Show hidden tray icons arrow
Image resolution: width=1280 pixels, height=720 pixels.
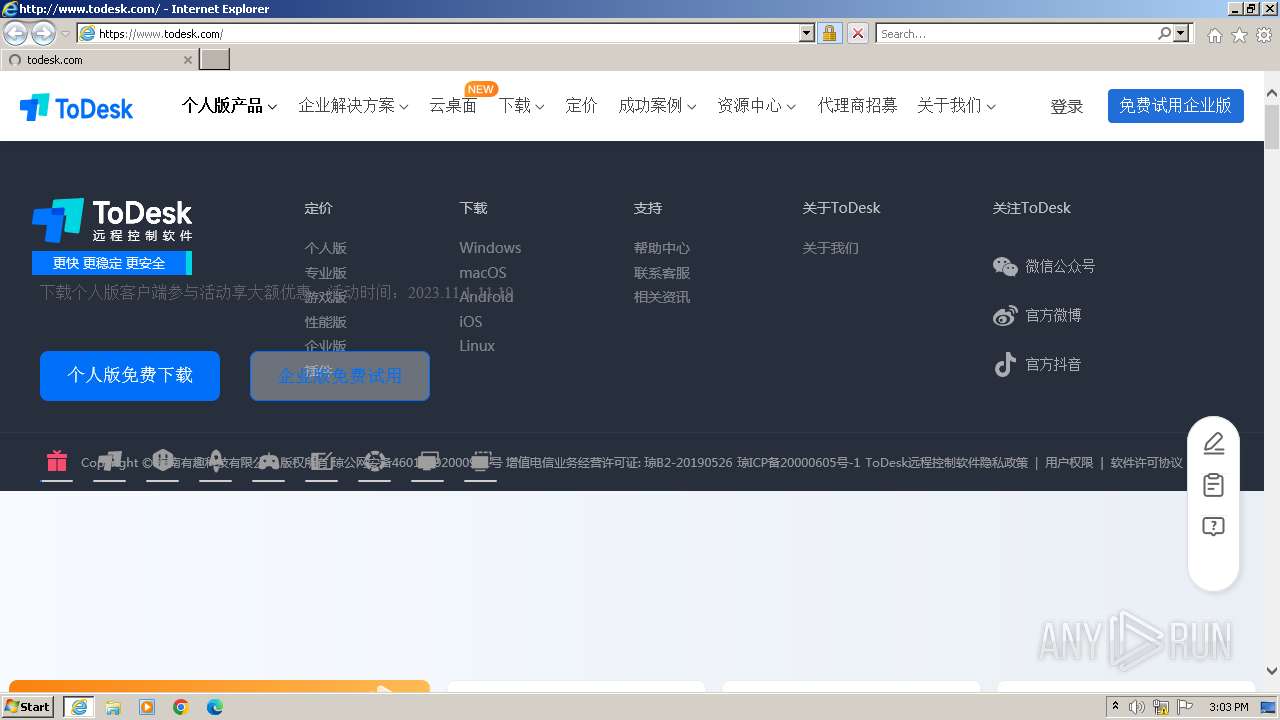1116,706
